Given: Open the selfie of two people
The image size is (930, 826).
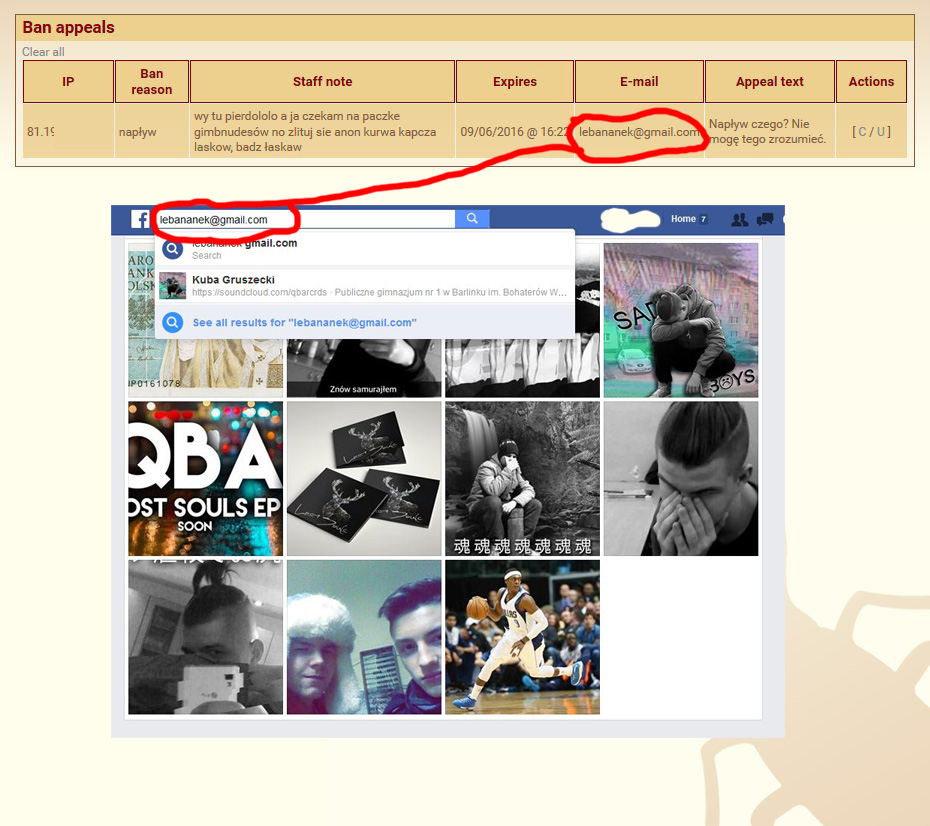Looking at the screenshot, I should click(x=364, y=637).
